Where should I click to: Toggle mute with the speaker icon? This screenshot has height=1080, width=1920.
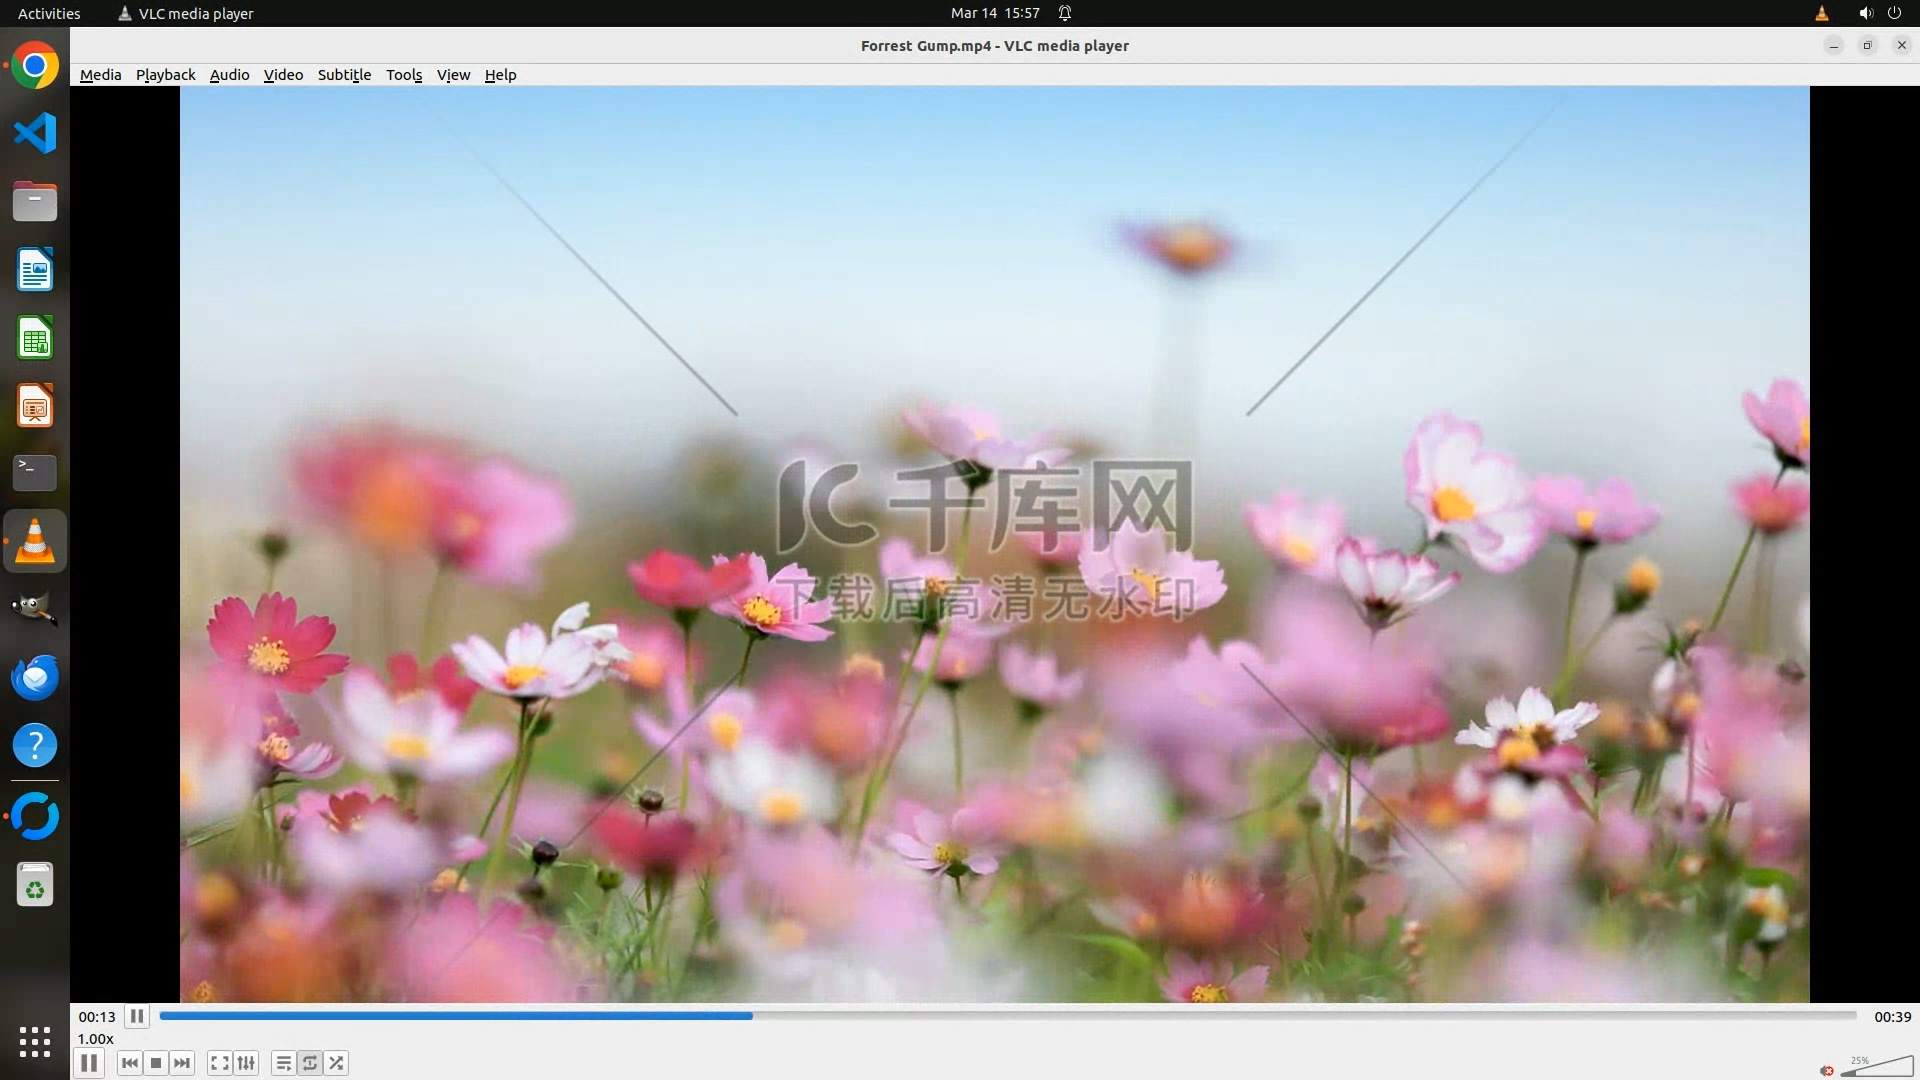click(1827, 1070)
